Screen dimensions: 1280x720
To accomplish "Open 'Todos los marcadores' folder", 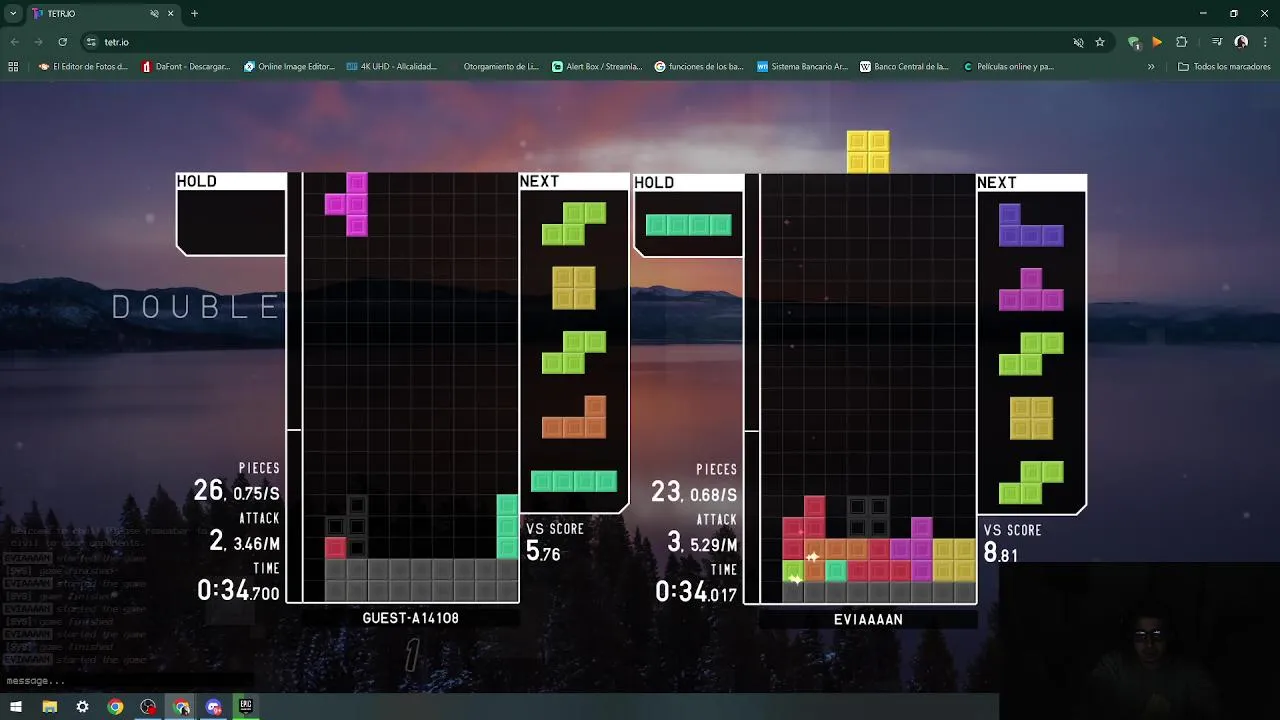I will click(x=1224, y=67).
